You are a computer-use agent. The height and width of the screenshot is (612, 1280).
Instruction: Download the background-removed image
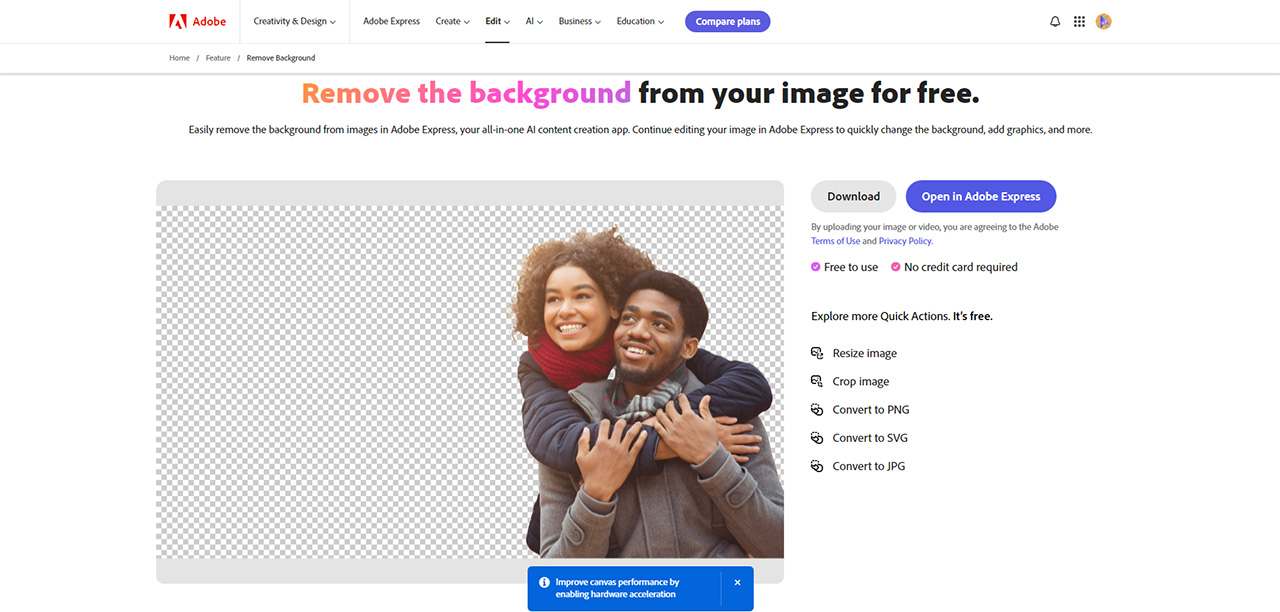pyautogui.click(x=854, y=196)
